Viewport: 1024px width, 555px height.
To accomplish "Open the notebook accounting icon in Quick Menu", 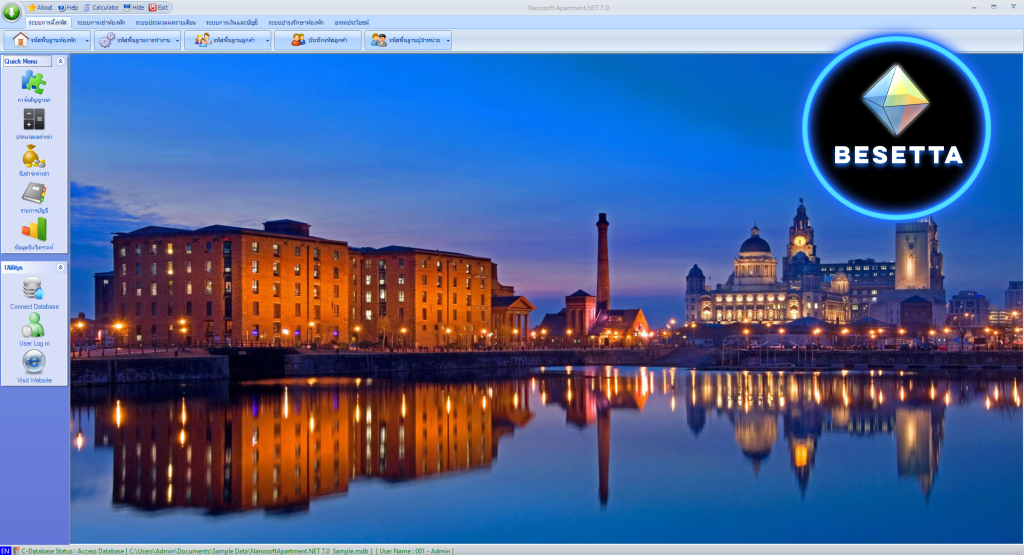I will [x=34, y=193].
